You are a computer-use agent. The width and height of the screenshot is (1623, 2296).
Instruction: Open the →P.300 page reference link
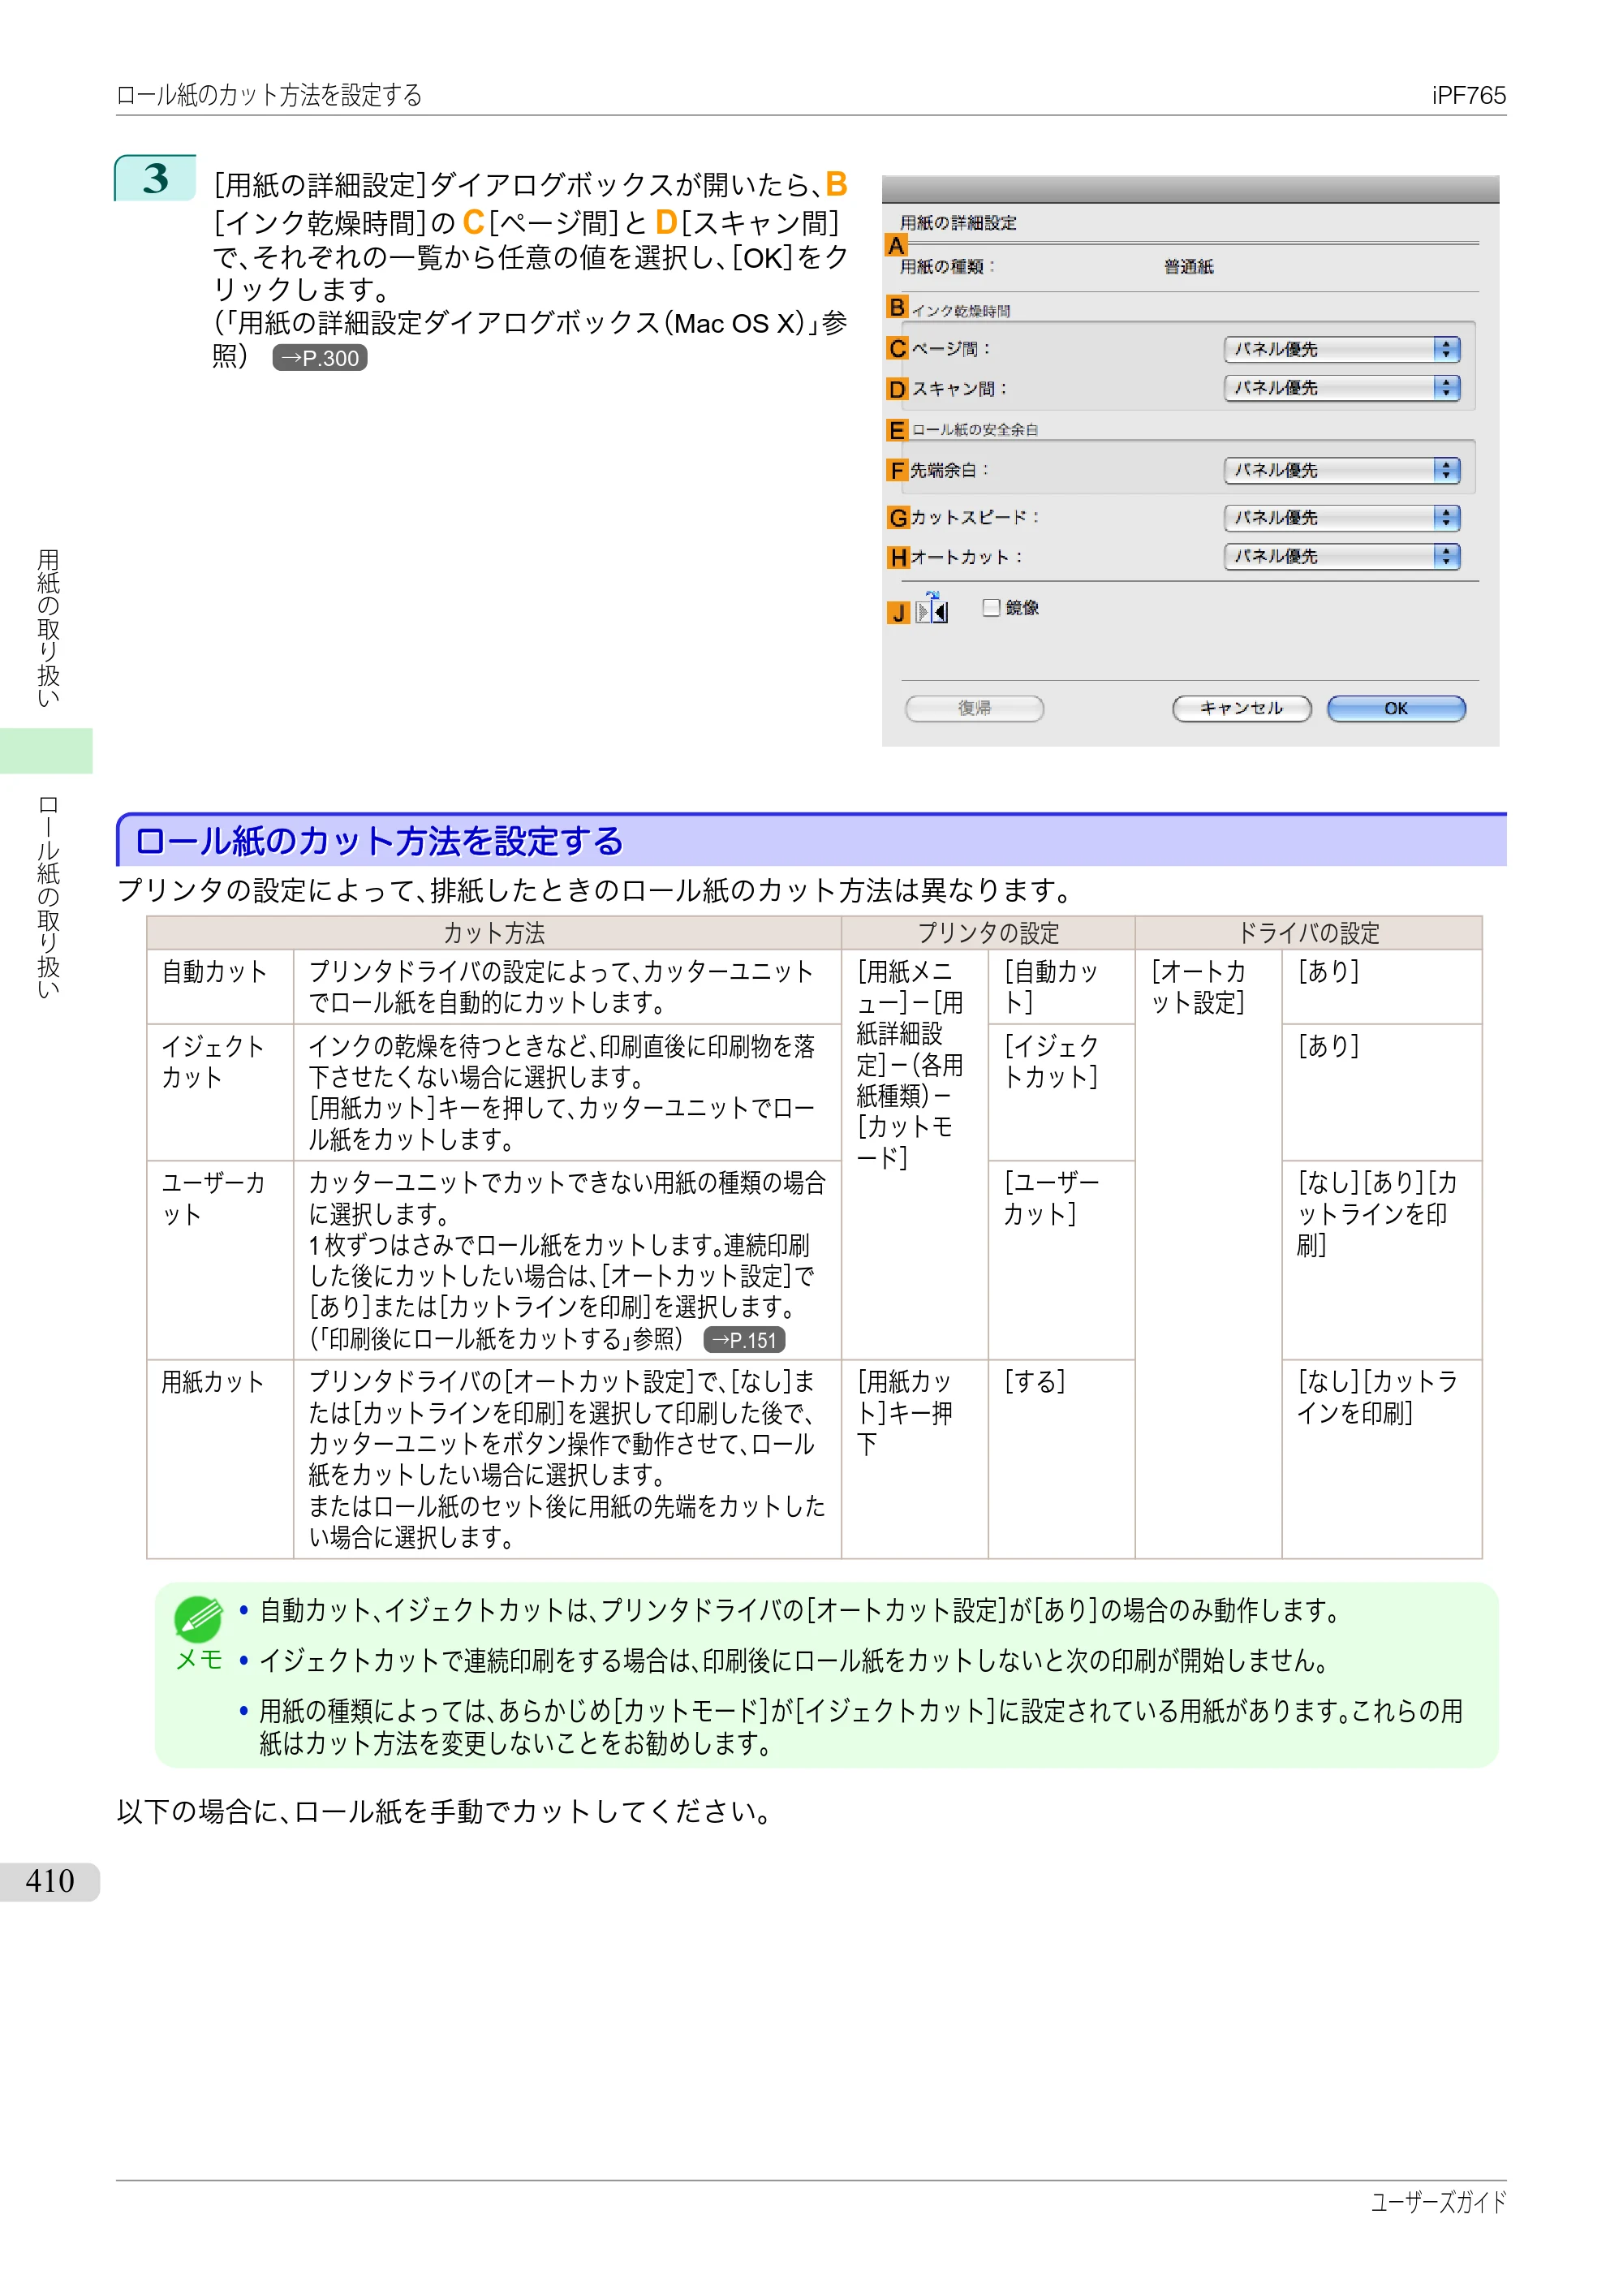pos(320,358)
